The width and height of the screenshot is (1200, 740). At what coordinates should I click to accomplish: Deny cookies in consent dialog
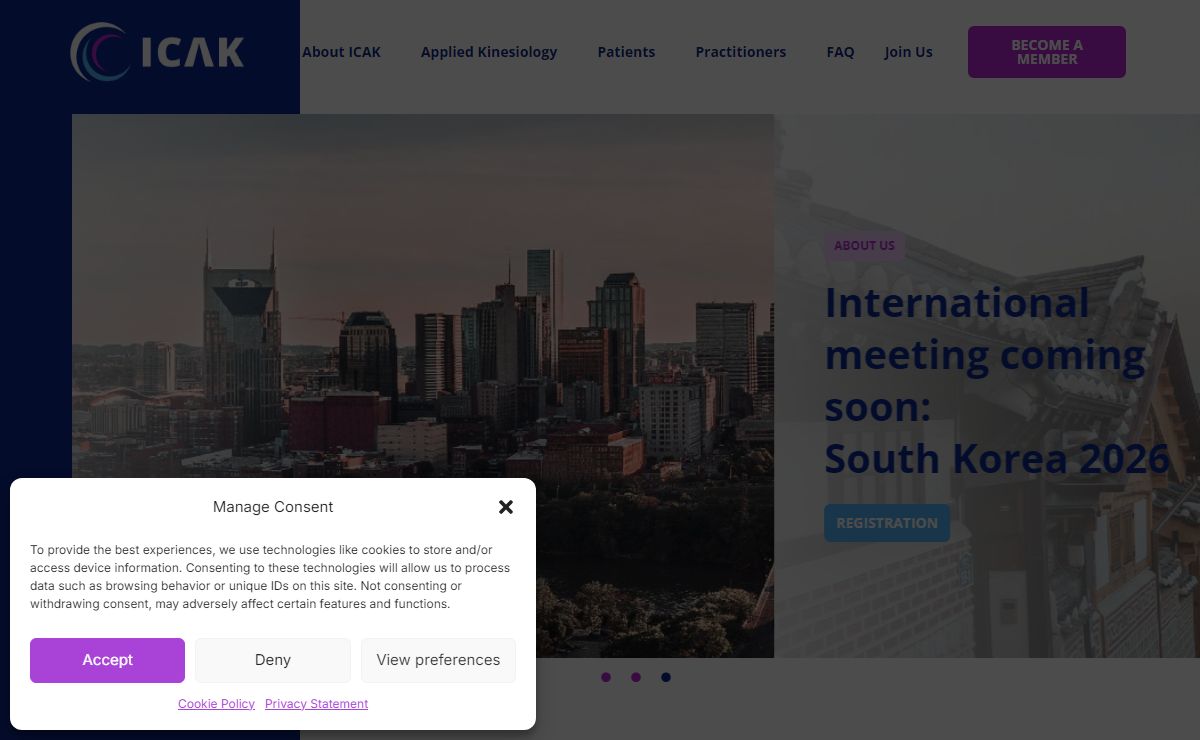pos(273,660)
